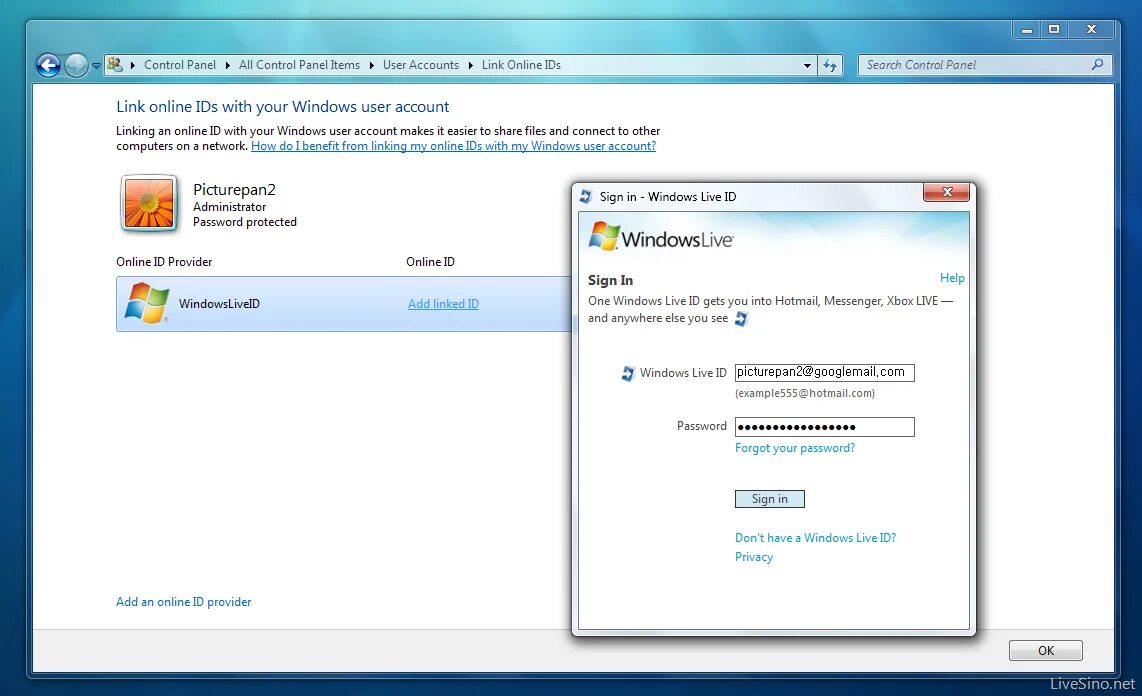Viewport: 1142px width, 696px height.
Task: Minimize the Control Panel window
Action: coord(1027,30)
